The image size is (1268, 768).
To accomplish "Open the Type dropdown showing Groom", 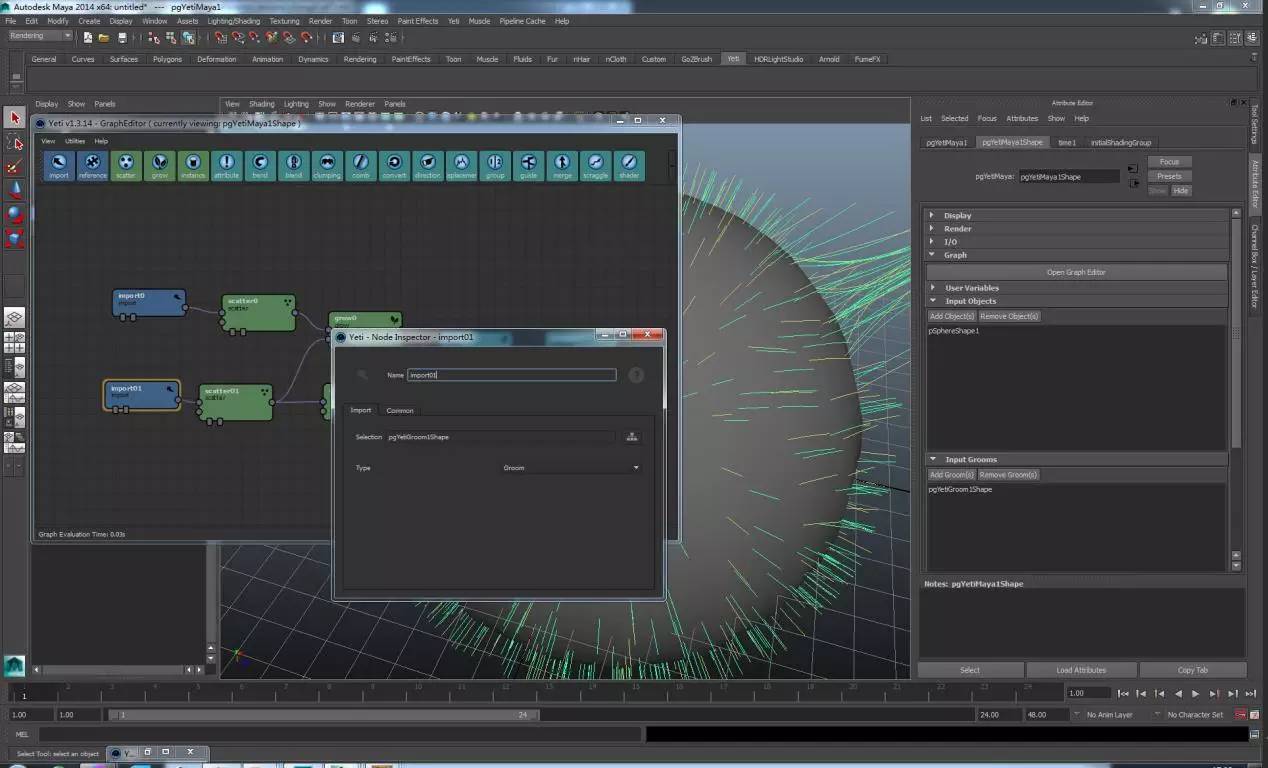I will [x=570, y=468].
